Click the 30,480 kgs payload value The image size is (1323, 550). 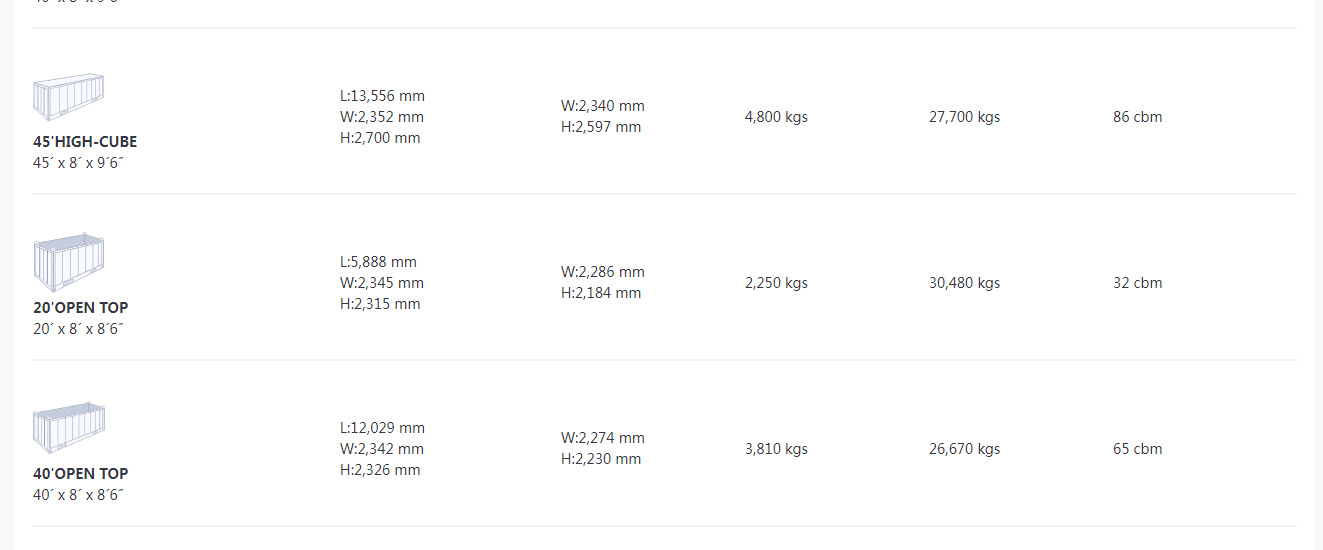[x=964, y=283]
